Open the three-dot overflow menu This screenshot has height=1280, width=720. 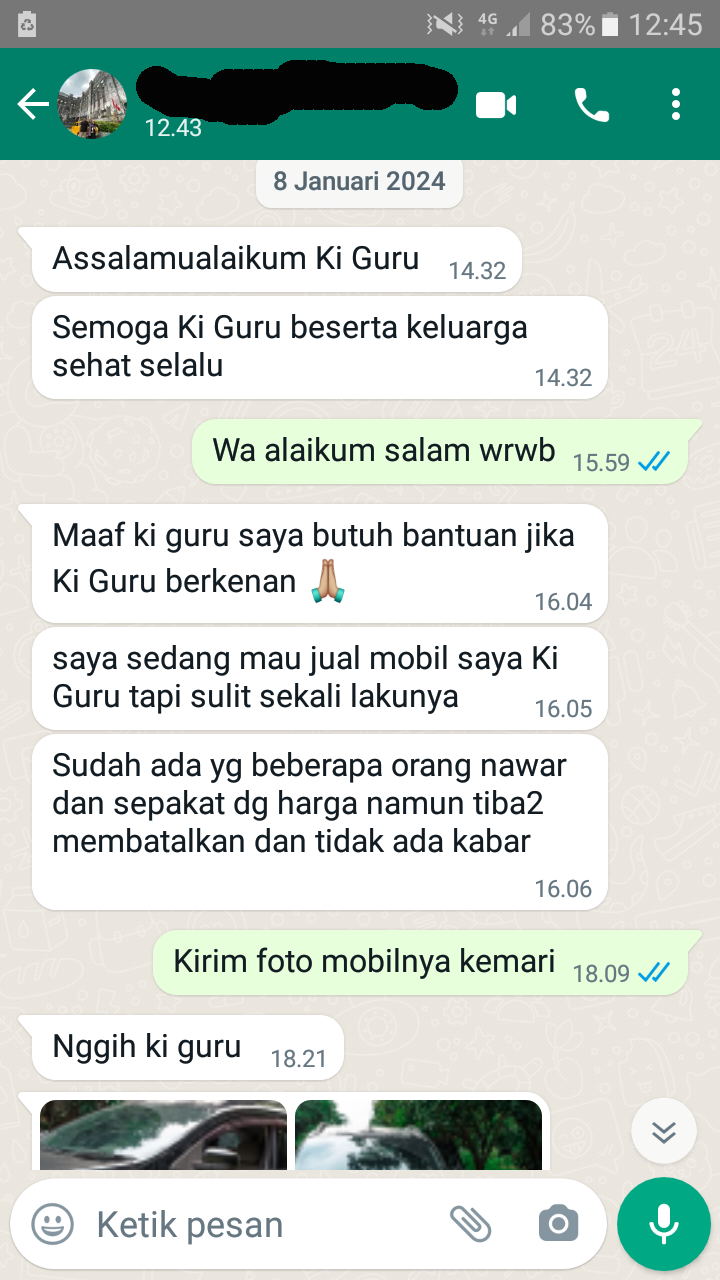(x=676, y=104)
